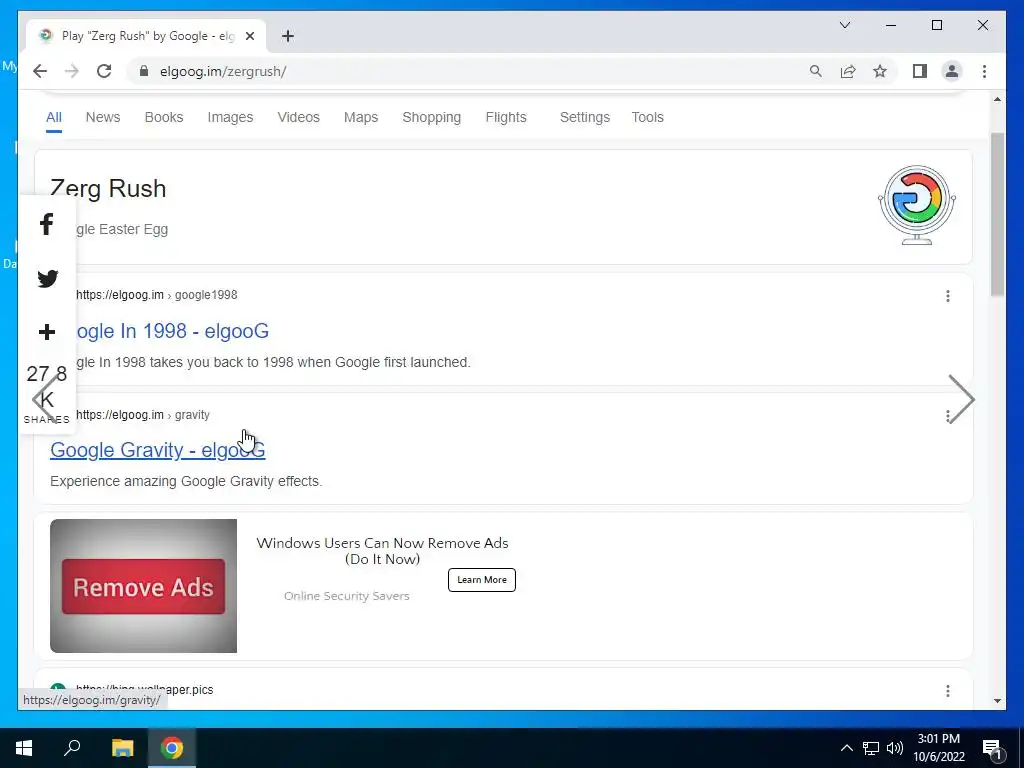Screen dimensions: 1024x768
Task: Share on Facebook via the sidebar icon
Action: tap(46, 224)
